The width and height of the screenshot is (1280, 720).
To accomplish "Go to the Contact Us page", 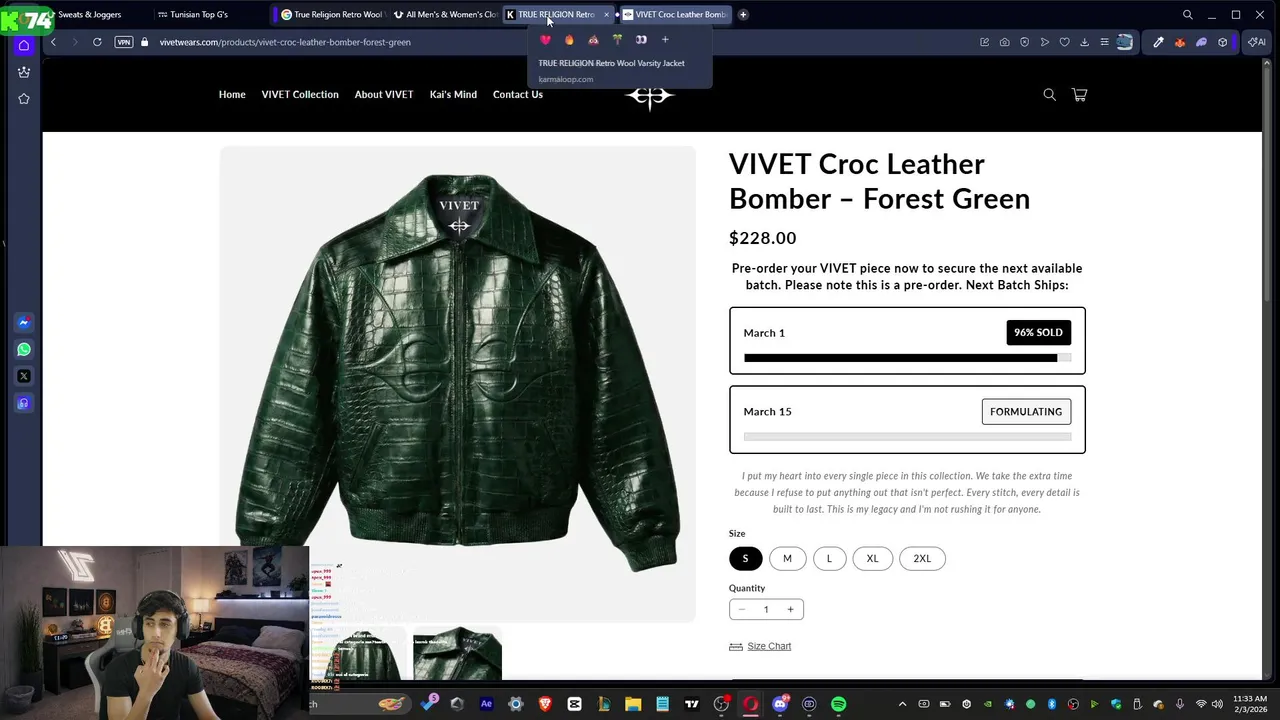I will (518, 94).
